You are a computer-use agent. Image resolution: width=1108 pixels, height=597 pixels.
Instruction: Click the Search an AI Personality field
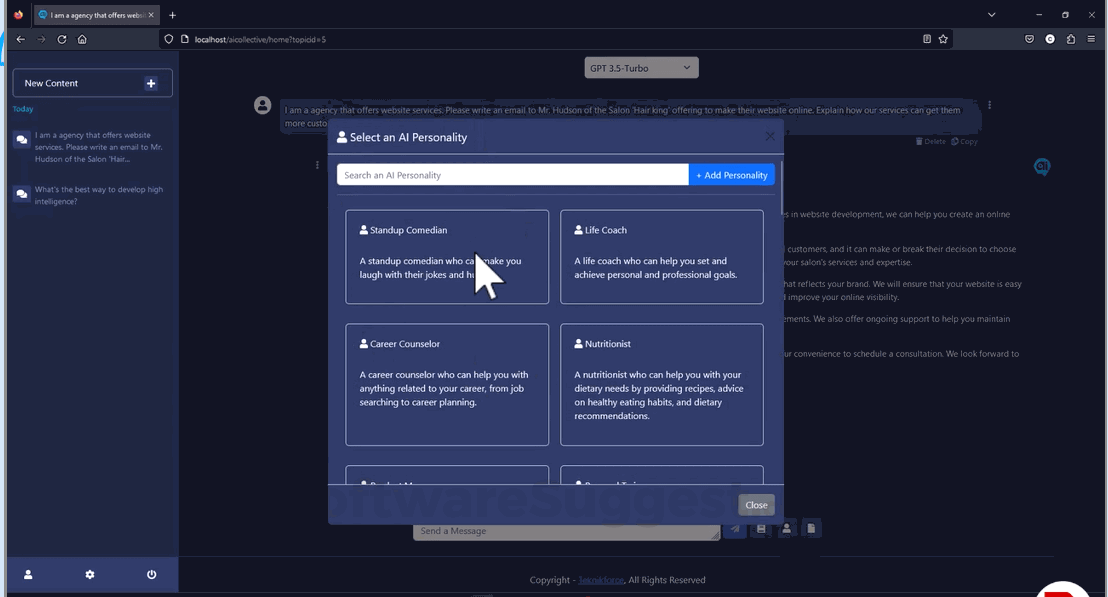[512, 174]
